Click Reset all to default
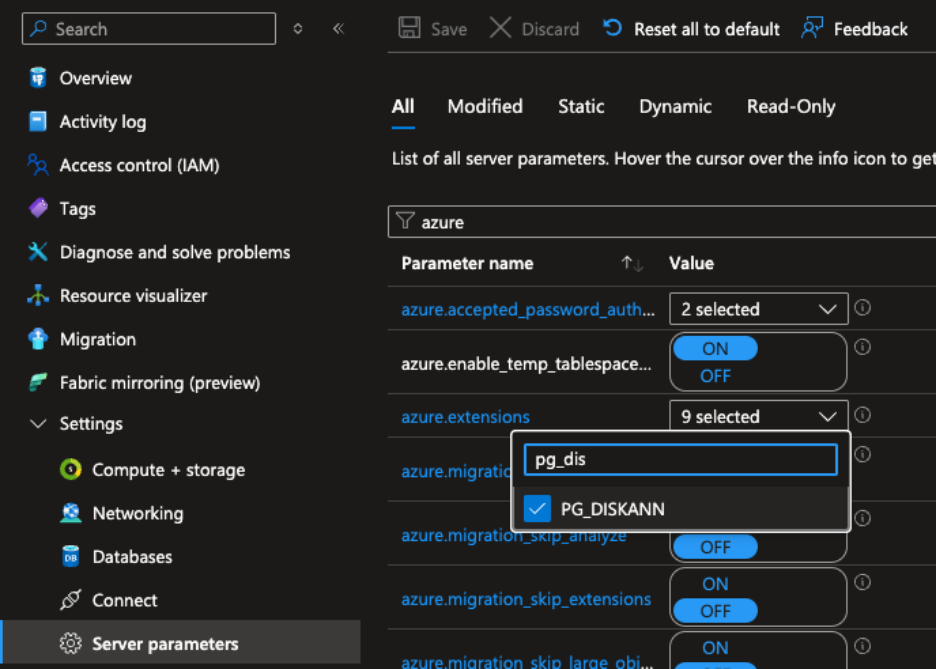The height and width of the screenshot is (669, 936). pos(692,29)
